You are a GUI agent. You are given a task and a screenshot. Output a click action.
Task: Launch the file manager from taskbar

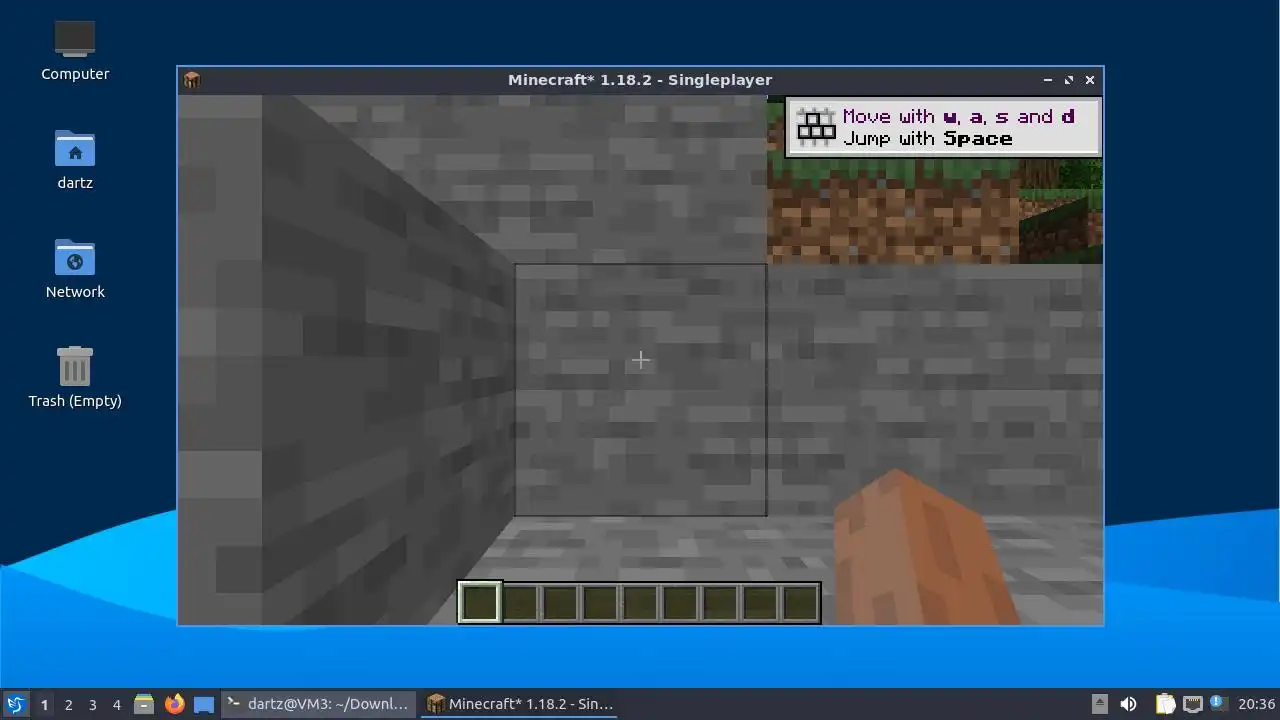pos(144,704)
